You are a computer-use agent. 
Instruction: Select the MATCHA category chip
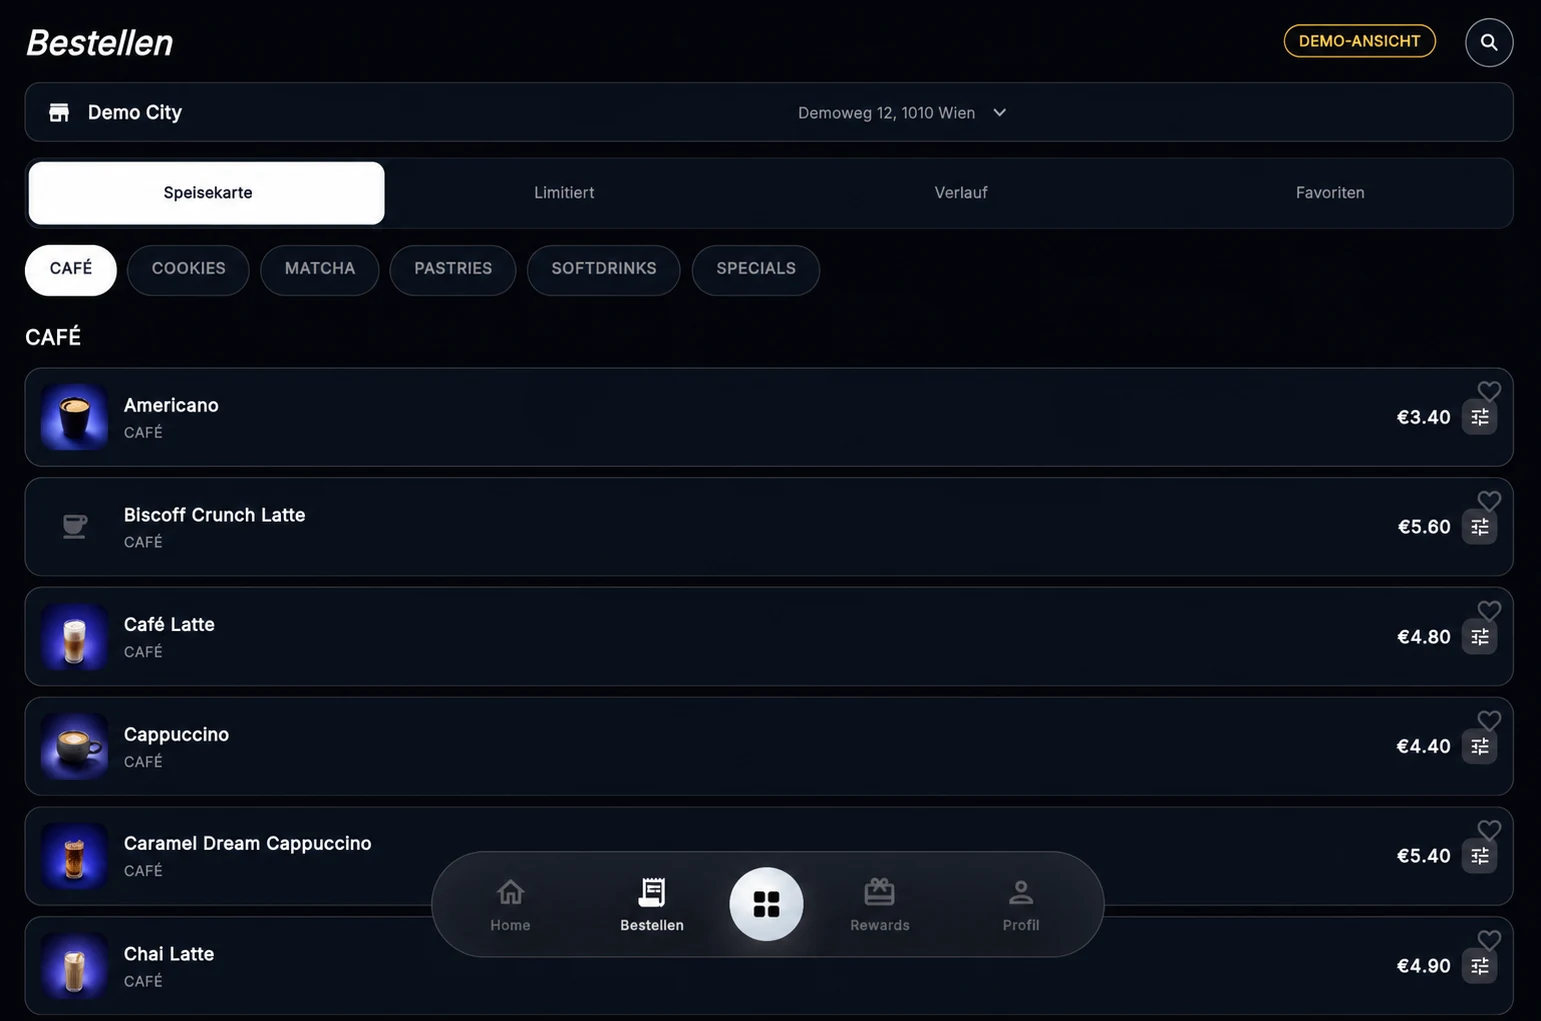click(x=320, y=269)
